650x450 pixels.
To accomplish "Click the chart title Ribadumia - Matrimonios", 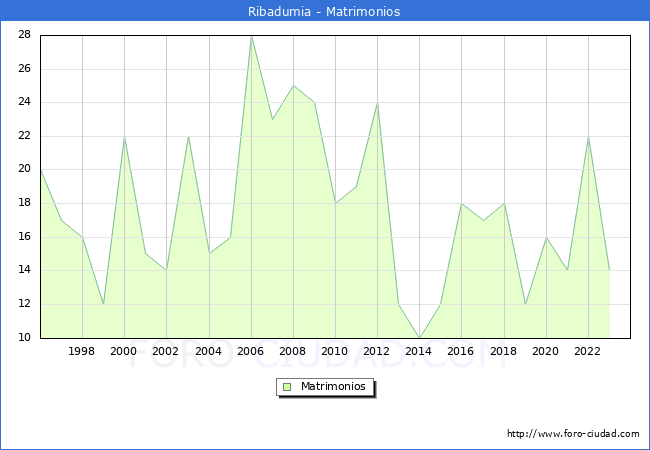I will coord(324,12).
